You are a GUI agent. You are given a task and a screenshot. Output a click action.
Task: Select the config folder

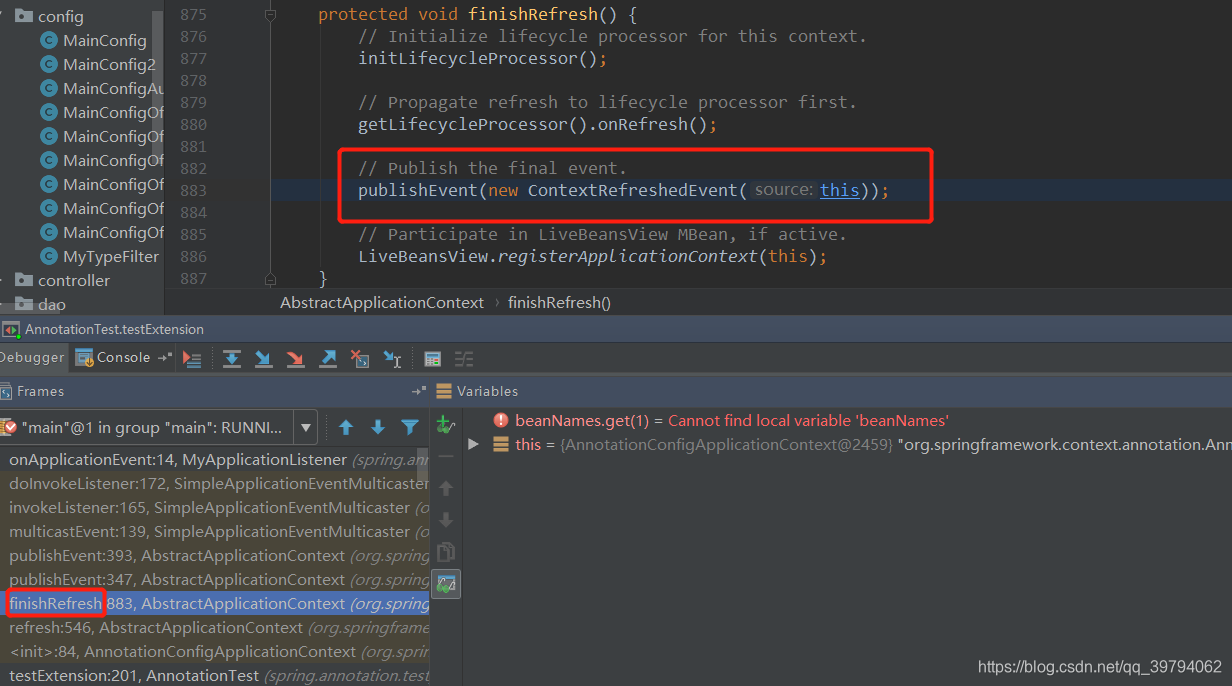click(61, 16)
